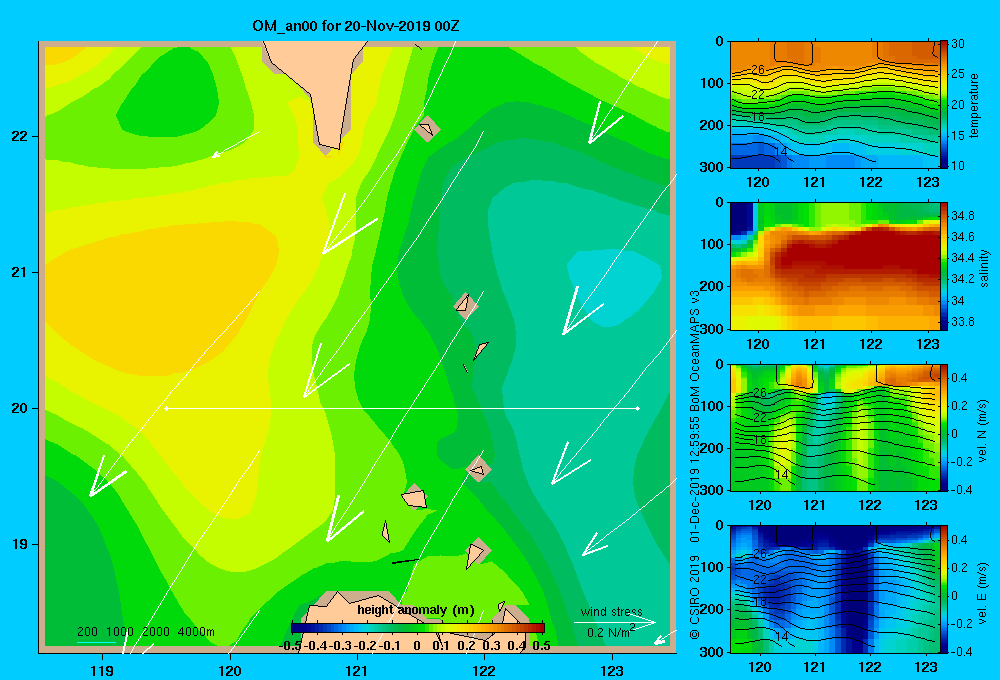Click longitude label 120 below the main map
This screenshot has width=1000, height=680.
pyautogui.click(x=230, y=670)
